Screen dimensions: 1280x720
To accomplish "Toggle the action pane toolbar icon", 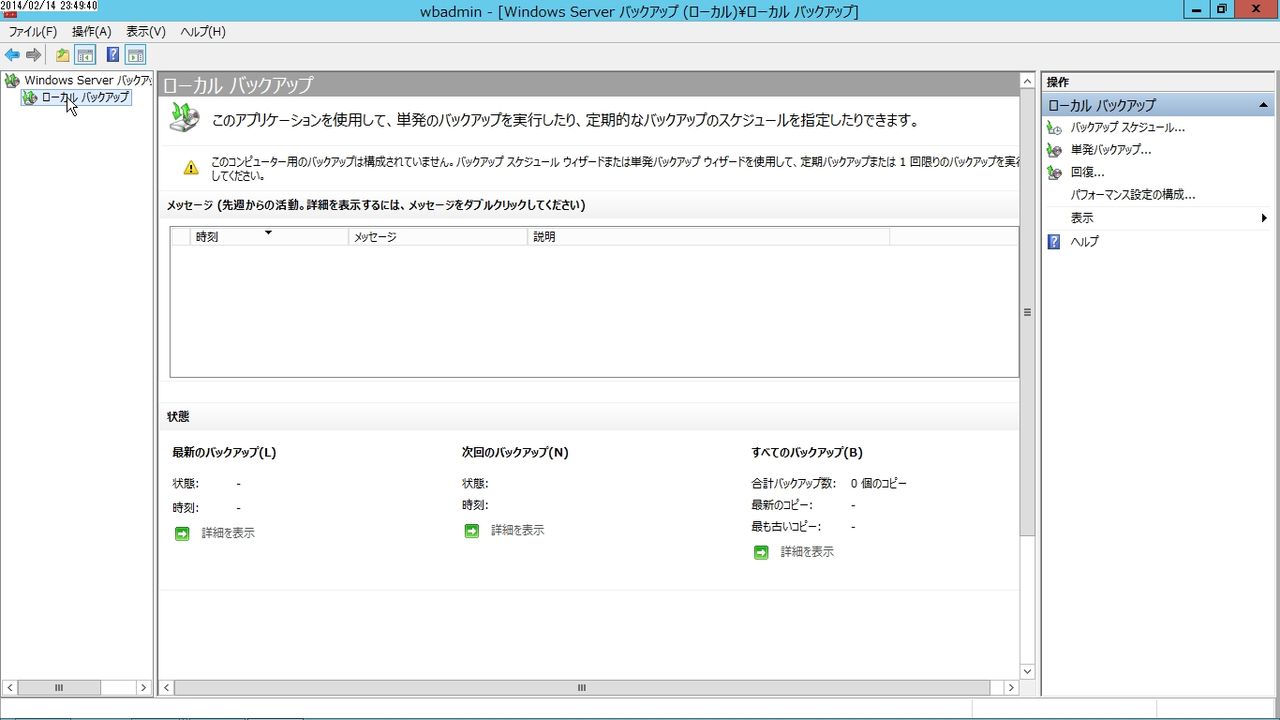I will [x=135, y=55].
